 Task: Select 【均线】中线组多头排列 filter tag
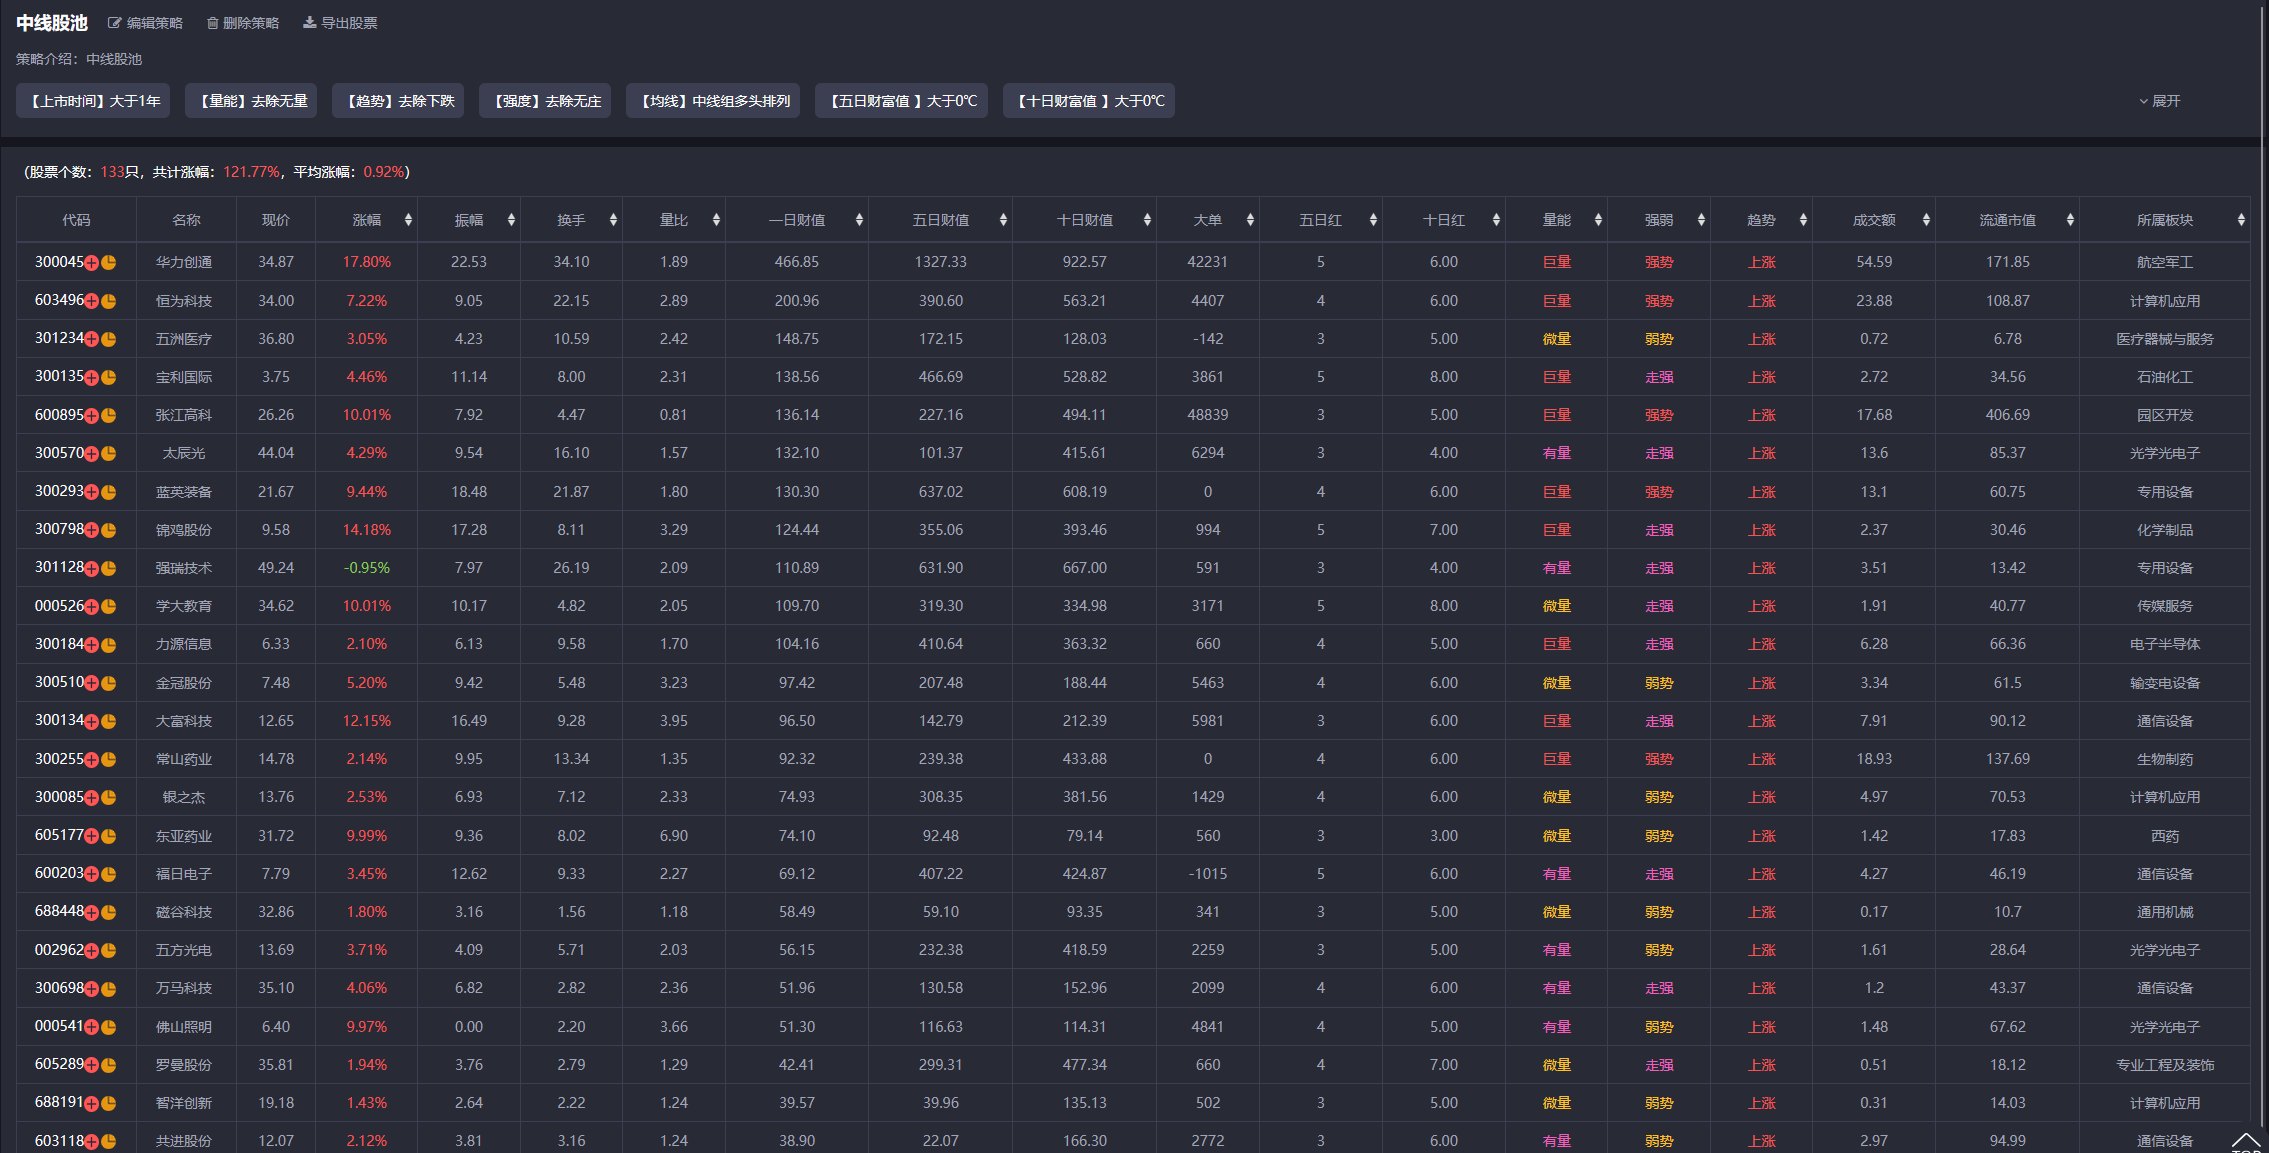(x=713, y=101)
